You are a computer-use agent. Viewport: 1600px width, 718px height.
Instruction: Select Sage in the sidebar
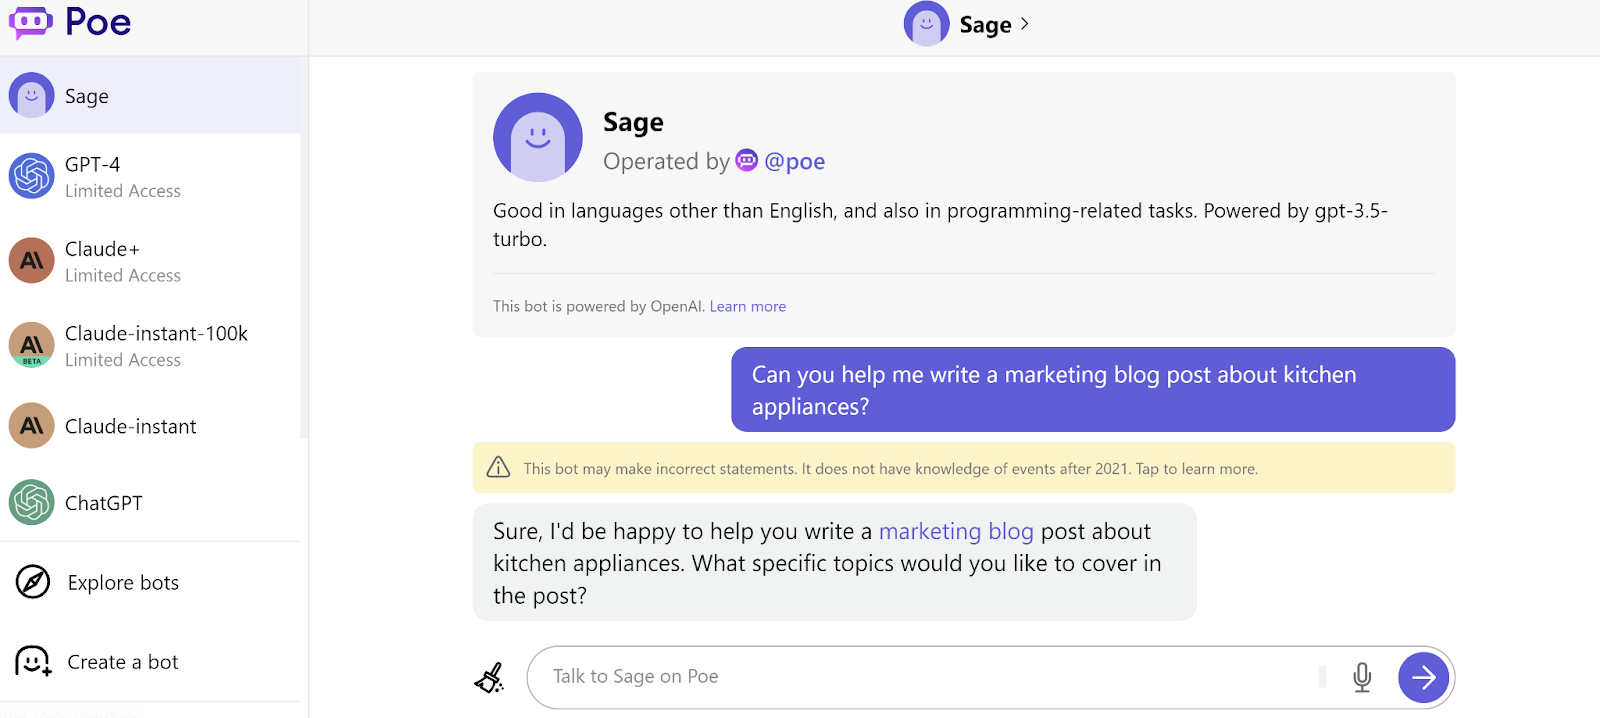(87, 96)
